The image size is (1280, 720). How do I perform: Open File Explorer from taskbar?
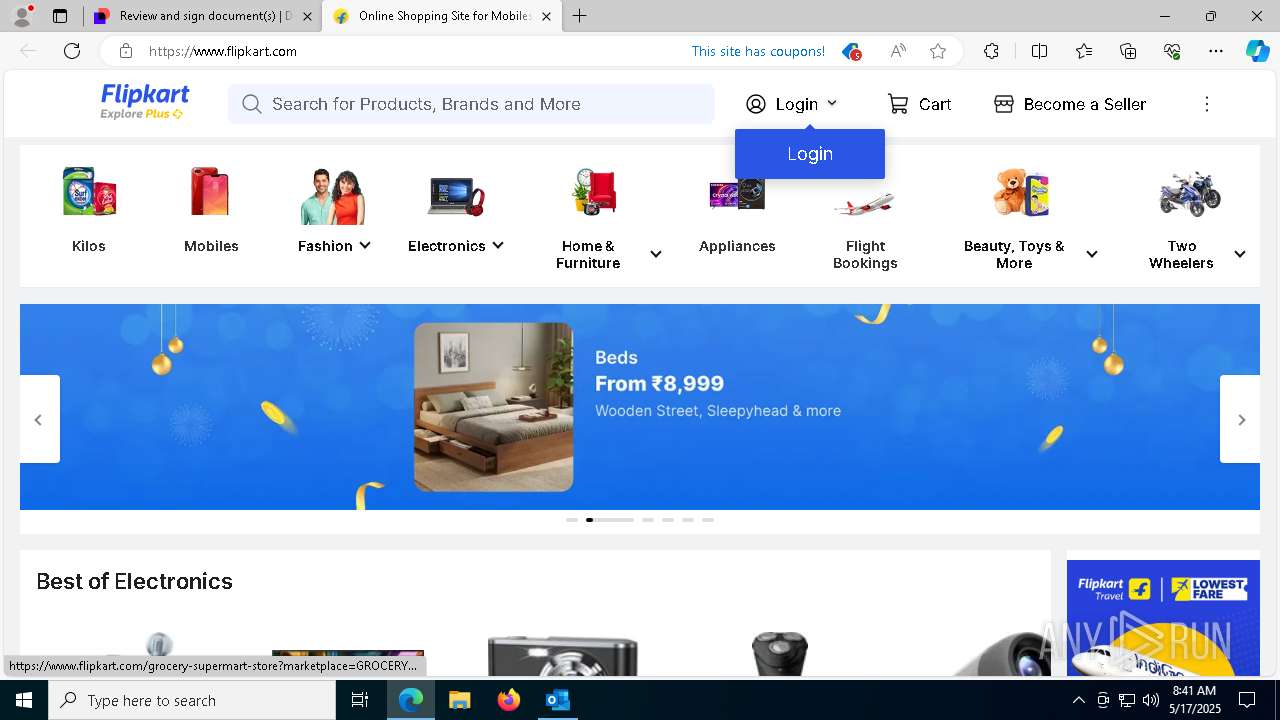[459, 700]
